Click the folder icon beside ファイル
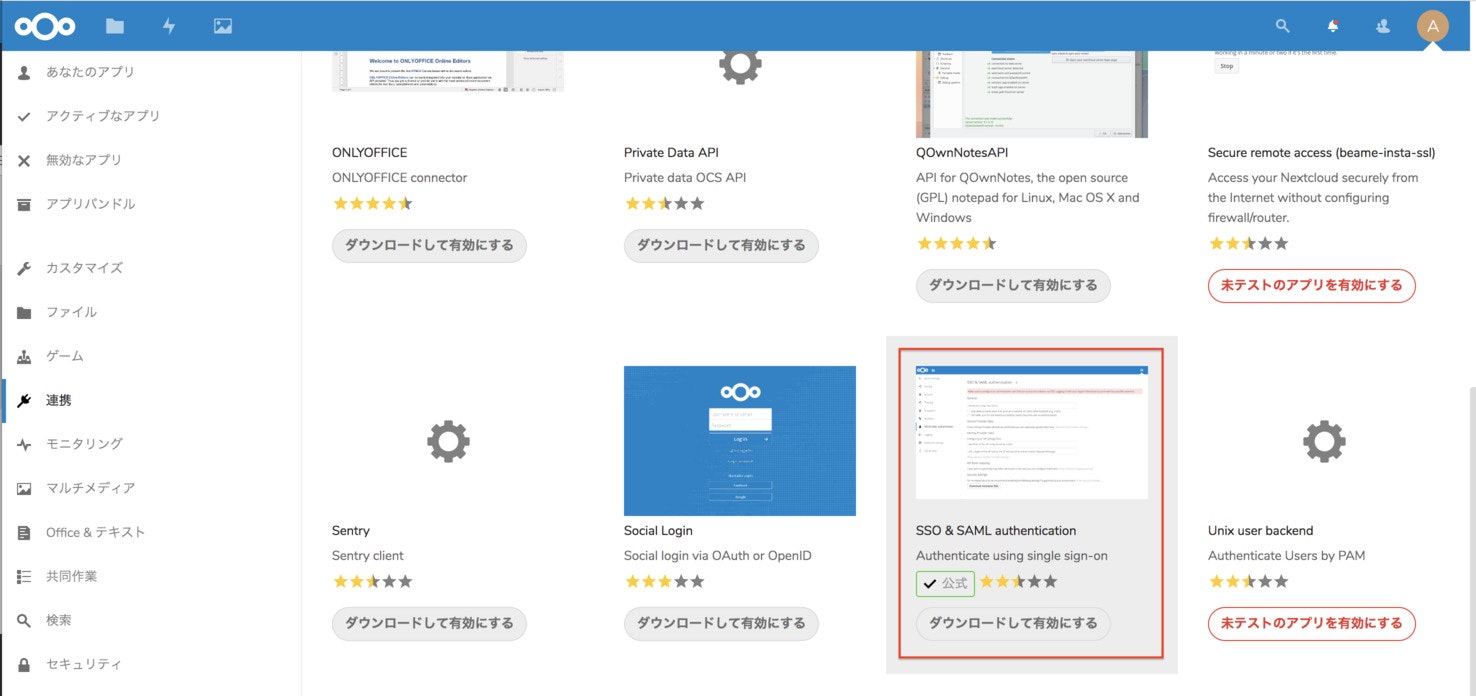Image resolution: width=1476 pixels, height=696 pixels. [x=24, y=312]
